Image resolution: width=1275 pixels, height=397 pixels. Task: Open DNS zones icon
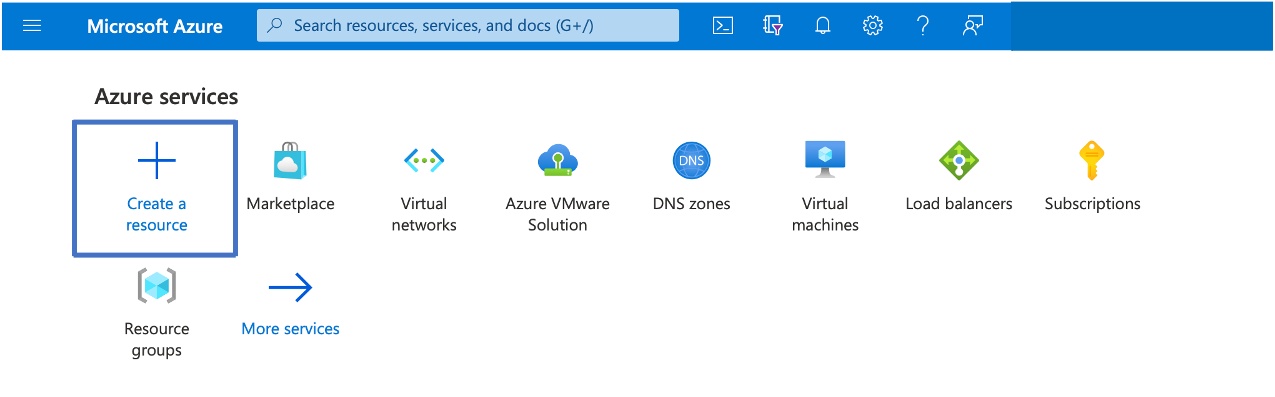(692, 160)
